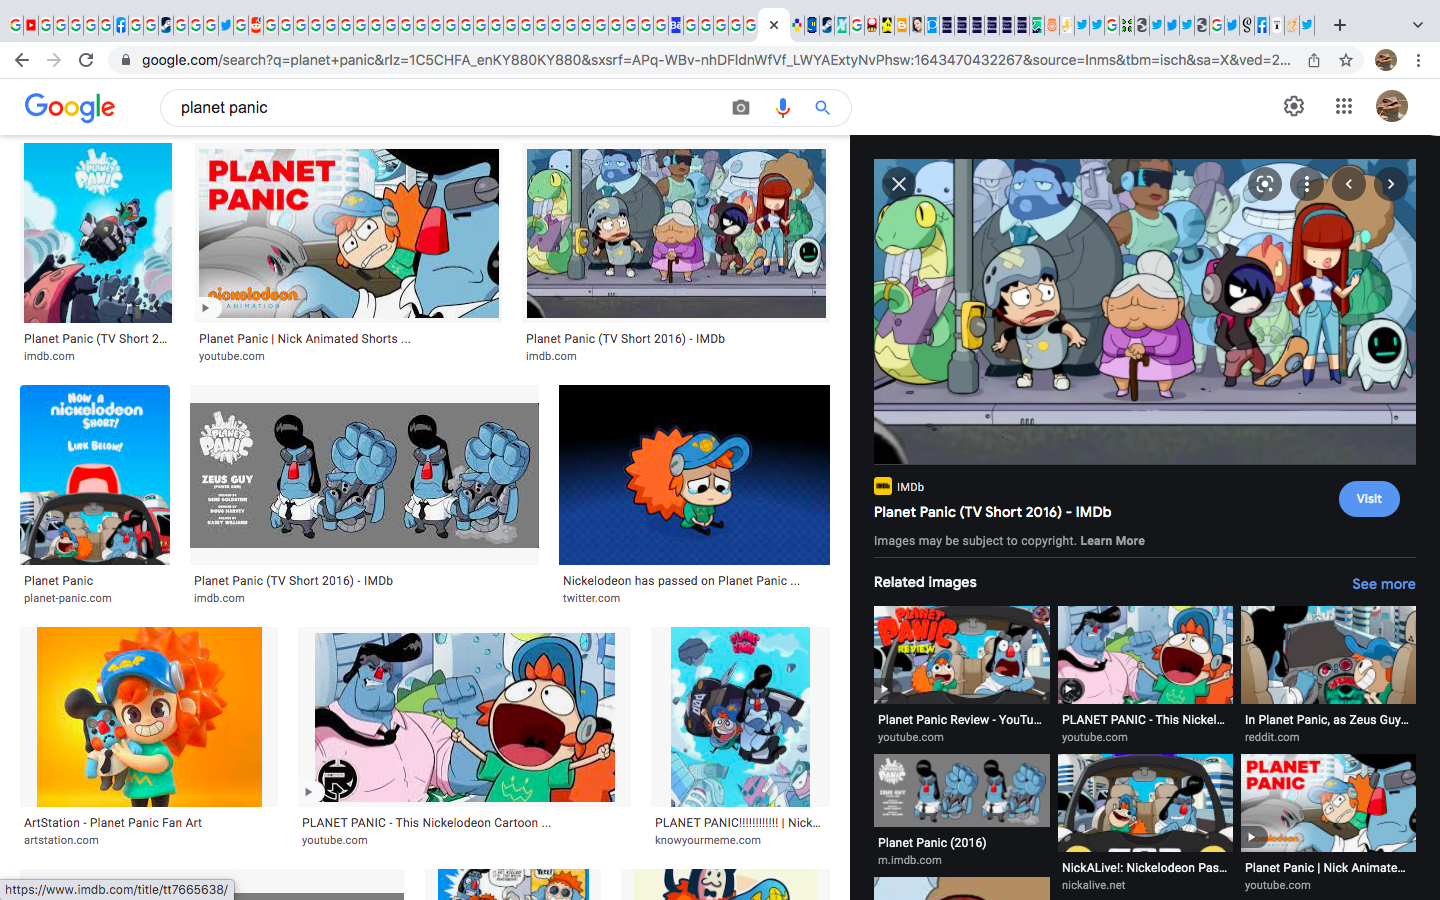
Task: Open the knowyourmeme.com result thumbnail
Action: [740, 717]
